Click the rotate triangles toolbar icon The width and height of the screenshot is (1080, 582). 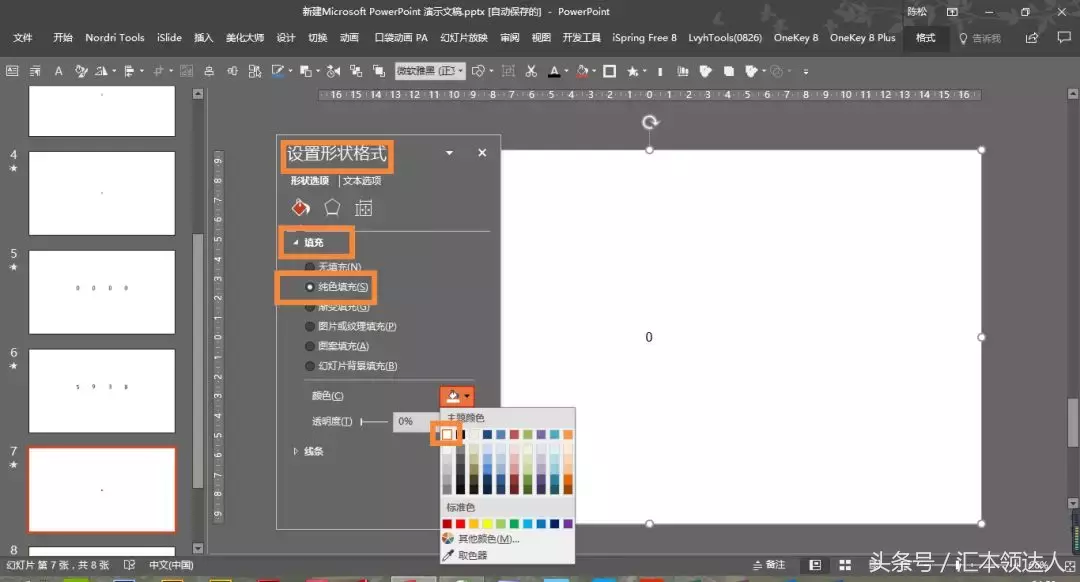[x=101, y=71]
